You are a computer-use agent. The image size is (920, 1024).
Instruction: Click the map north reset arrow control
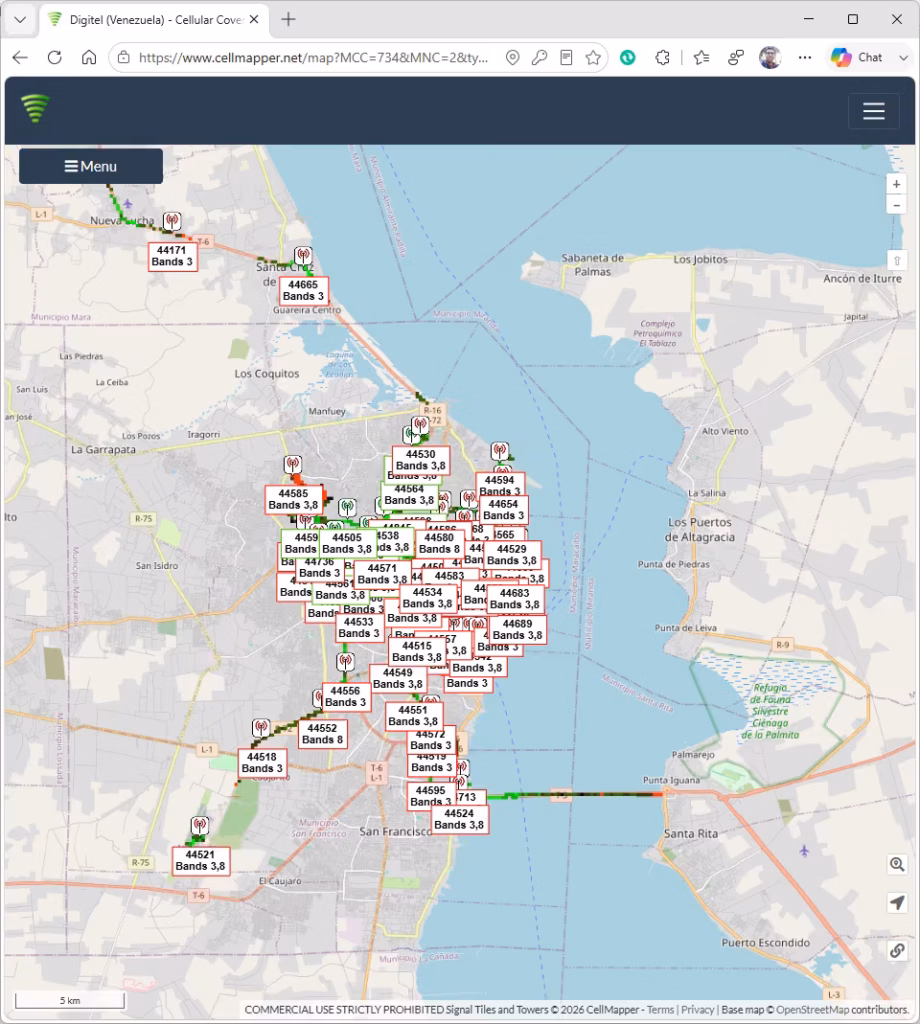[896, 261]
